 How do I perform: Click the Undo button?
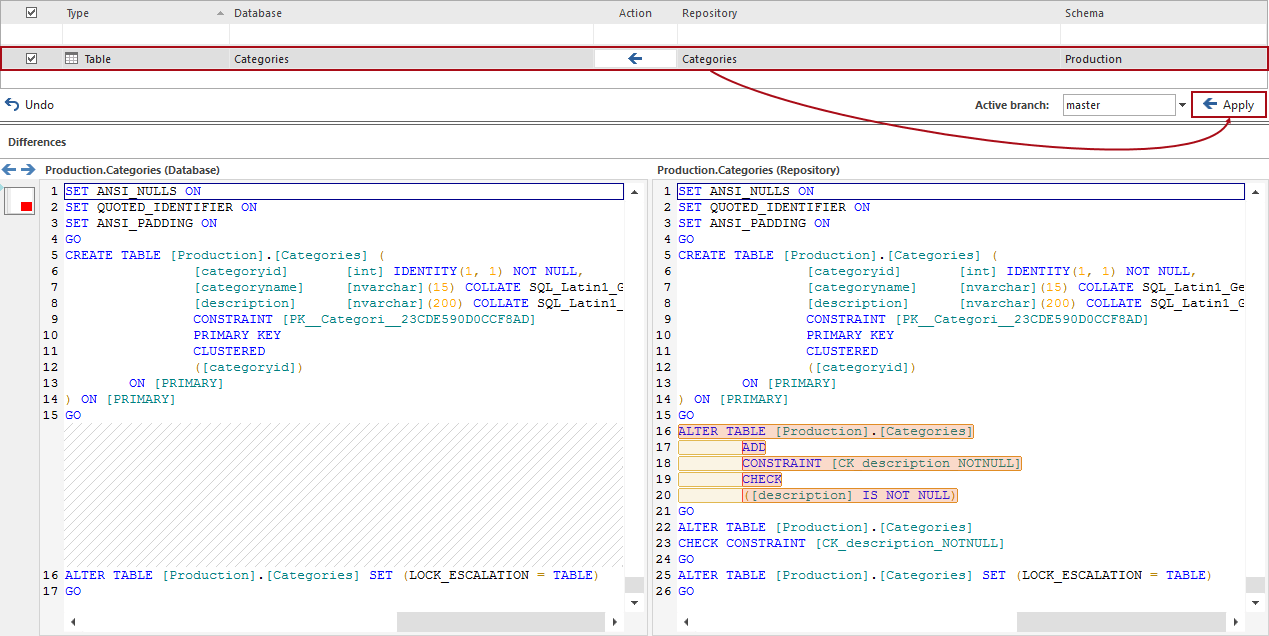(x=30, y=104)
